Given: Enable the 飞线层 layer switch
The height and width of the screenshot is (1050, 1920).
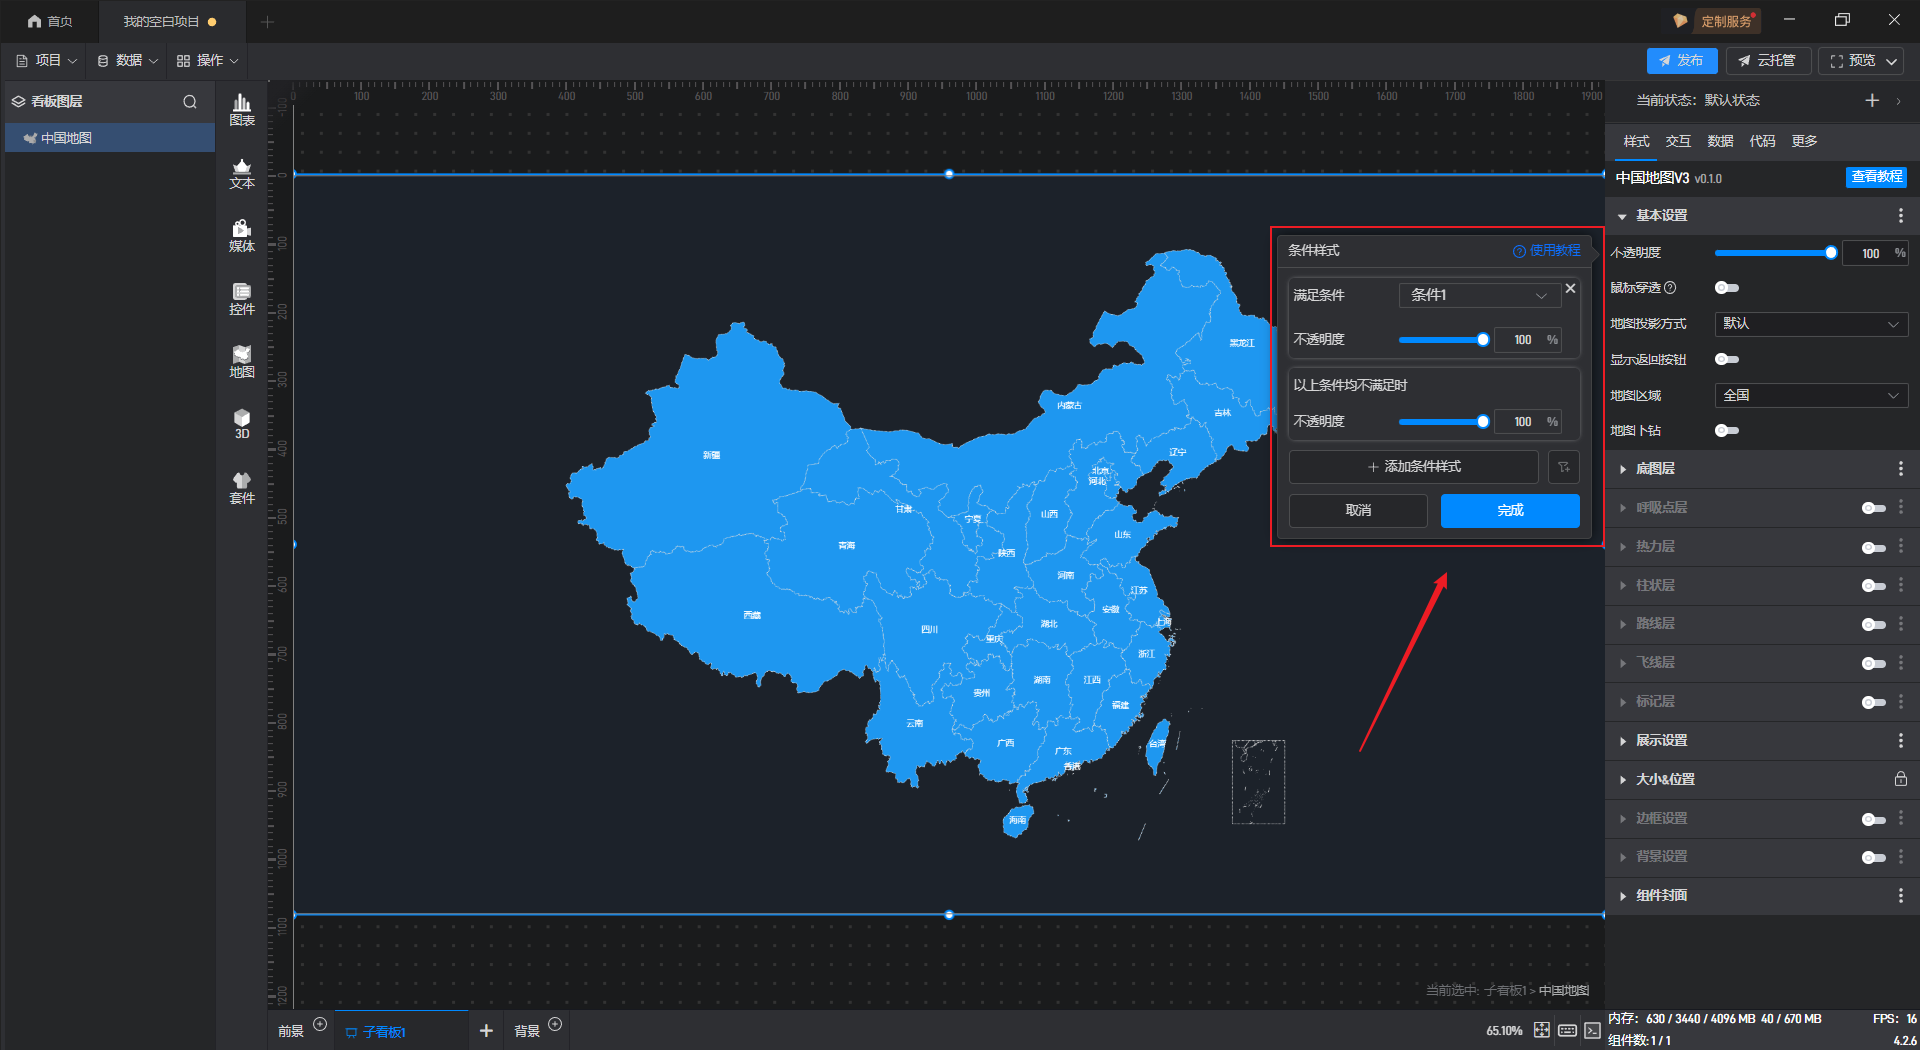Looking at the screenshot, I should [x=1874, y=663].
